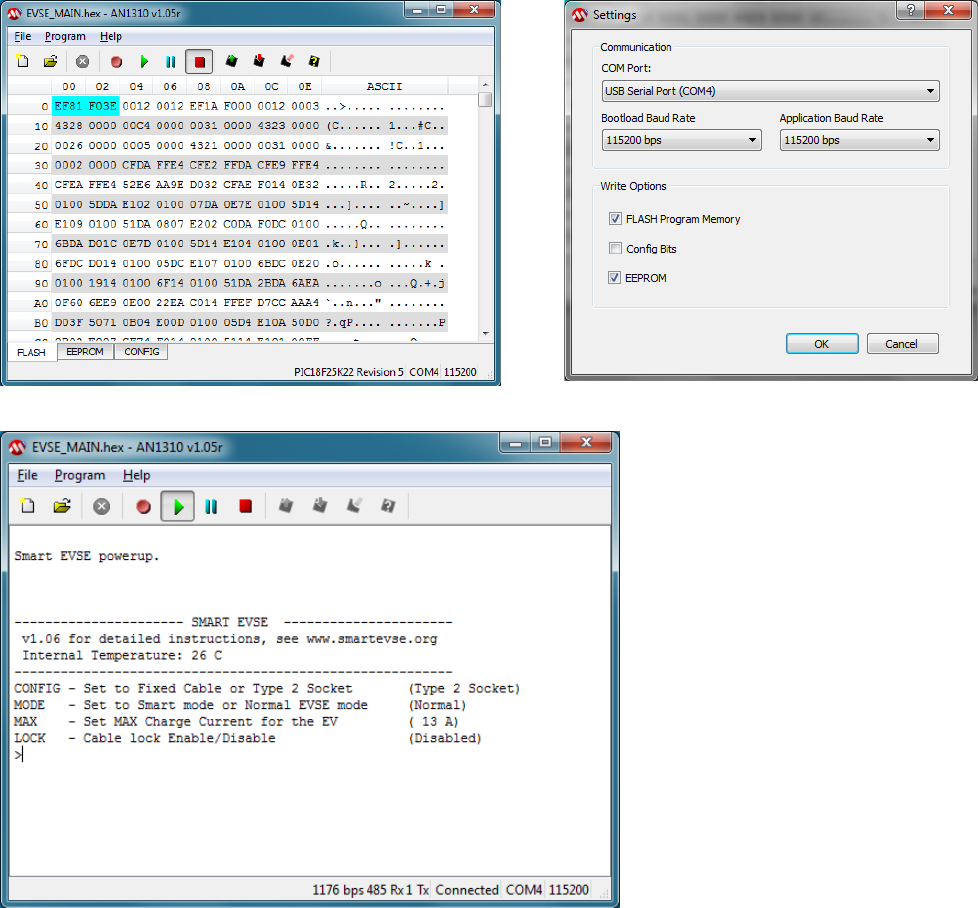This screenshot has width=978, height=908.
Task: Switch to the EEPROM memory tab
Action: click(85, 352)
